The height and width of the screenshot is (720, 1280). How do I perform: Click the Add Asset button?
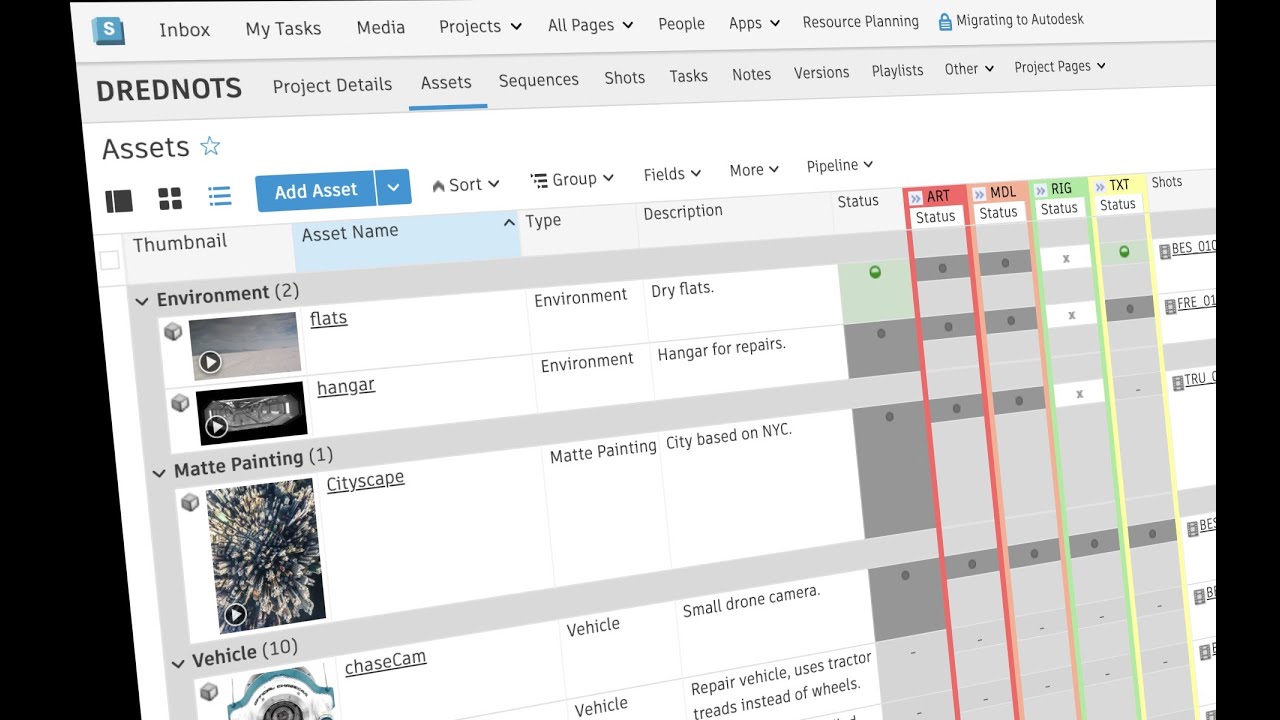coord(315,191)
